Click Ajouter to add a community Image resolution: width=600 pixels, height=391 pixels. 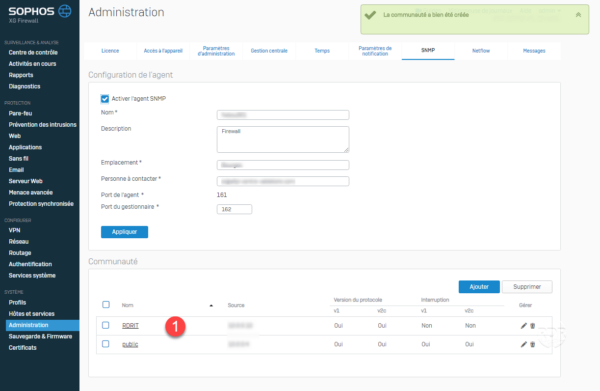[479, 287]
